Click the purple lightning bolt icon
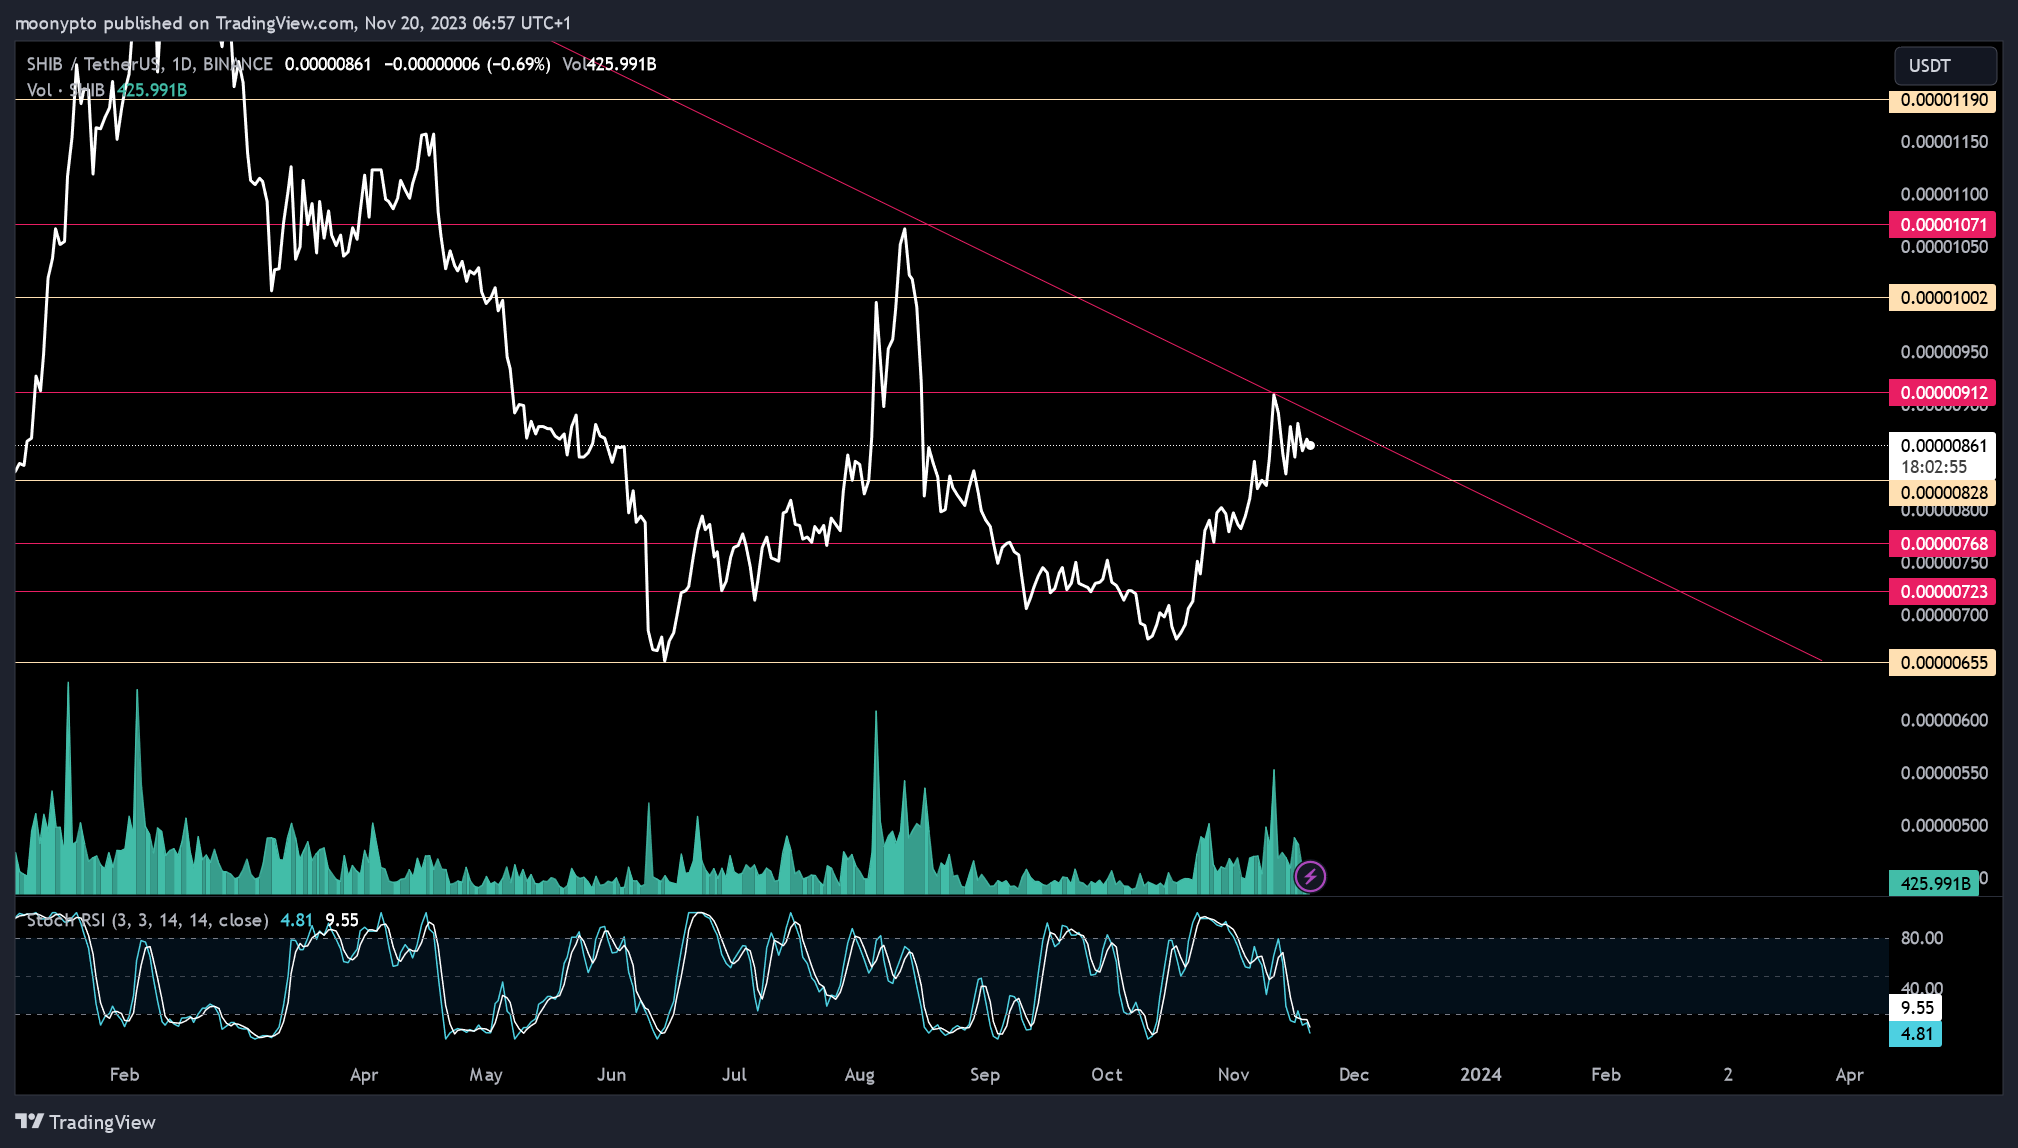Screen dimensions: 2018x1148 (x=1310, y=877)
